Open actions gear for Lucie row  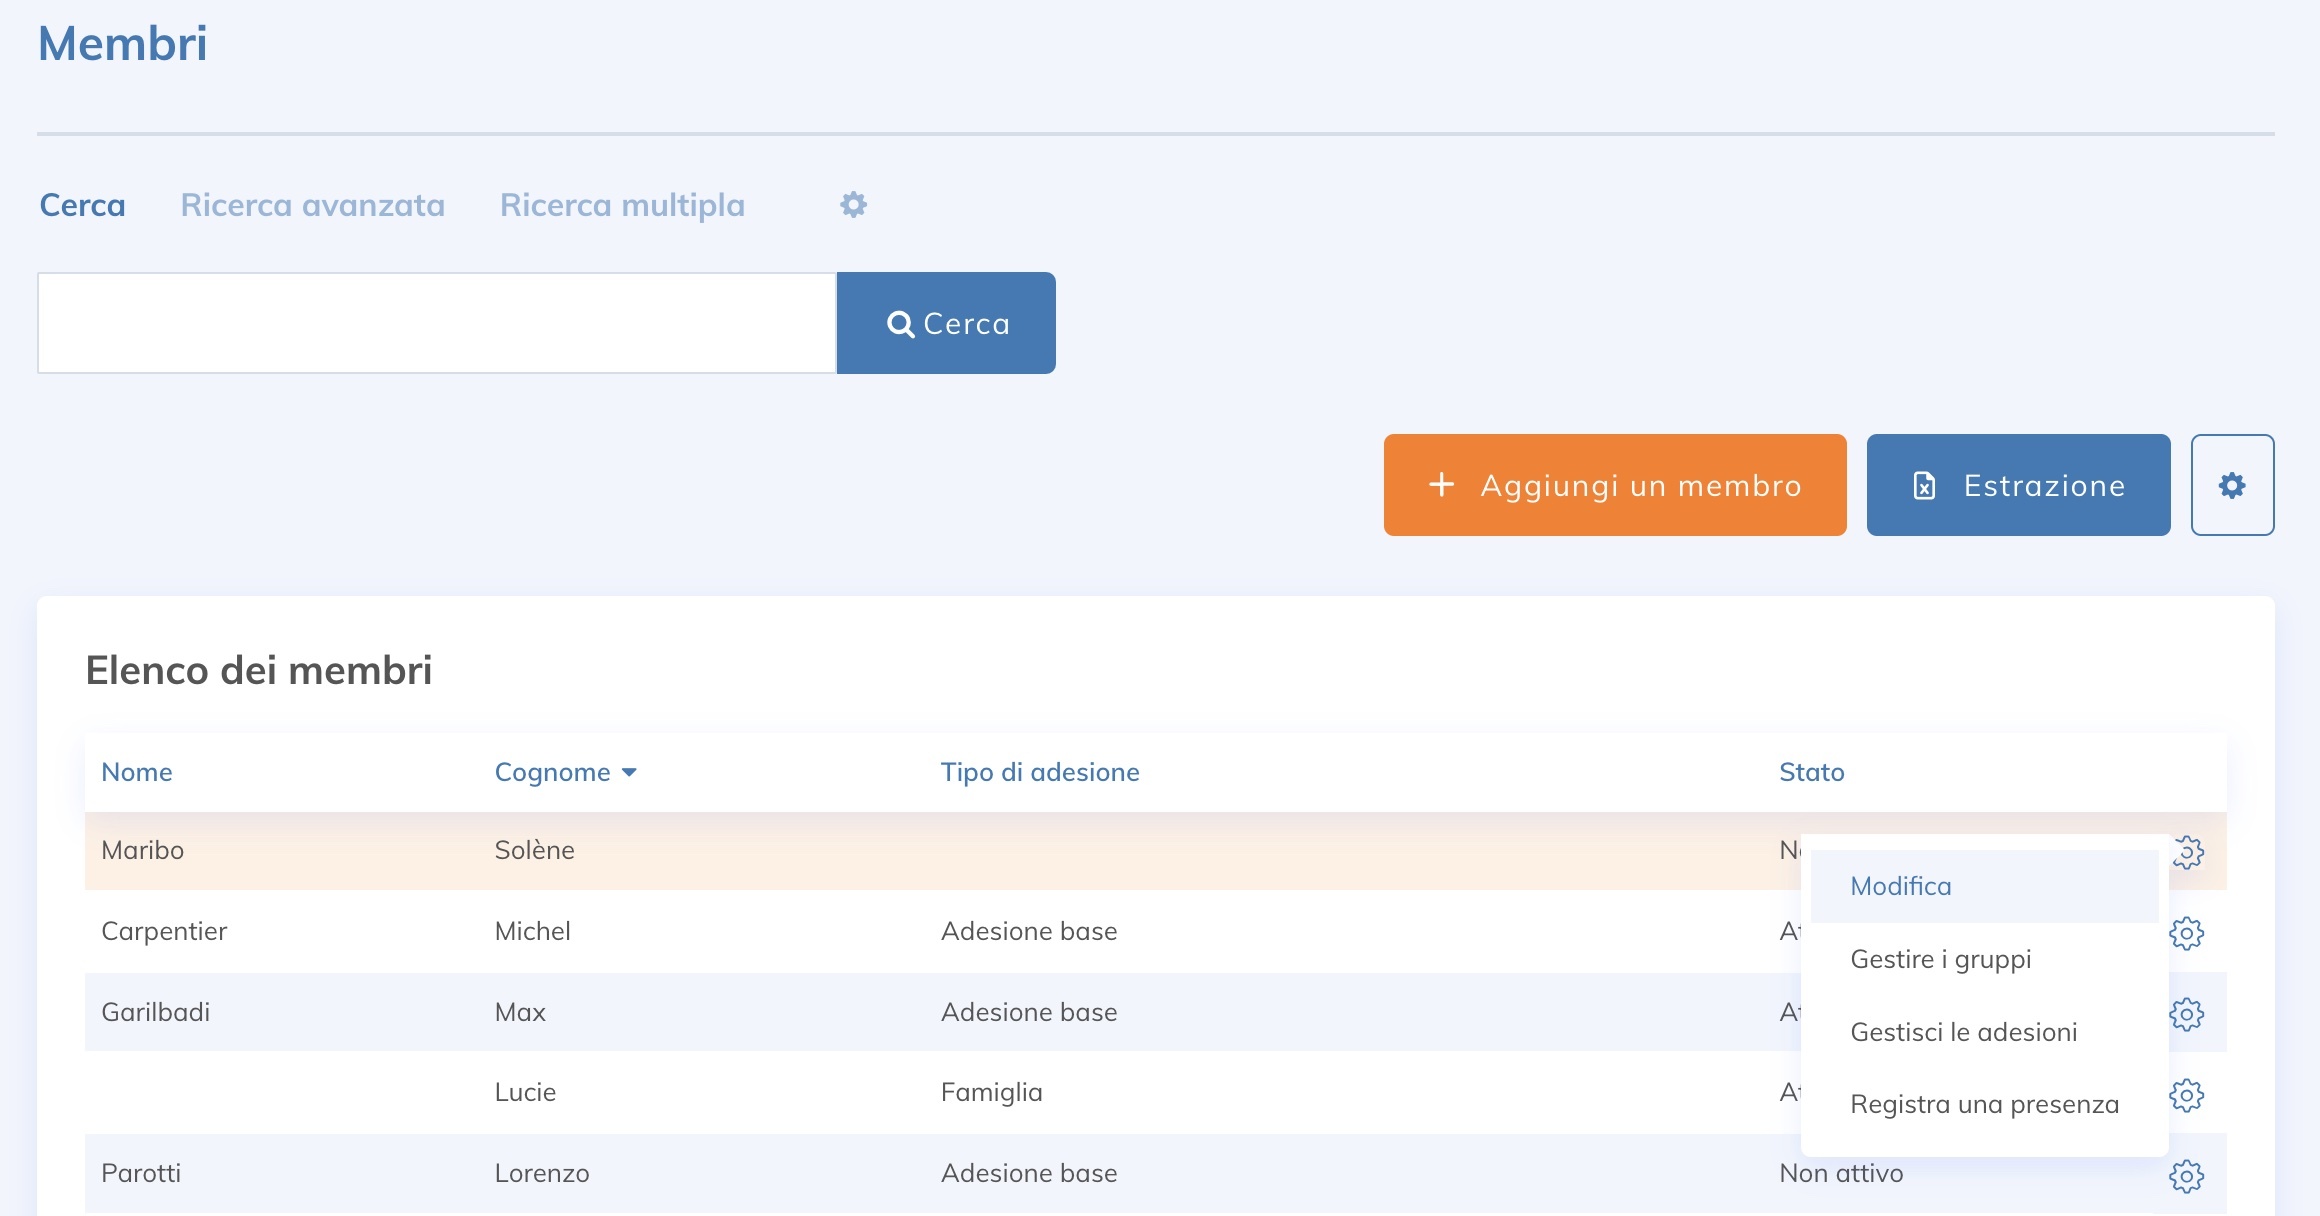(x=2186, y=1095)
